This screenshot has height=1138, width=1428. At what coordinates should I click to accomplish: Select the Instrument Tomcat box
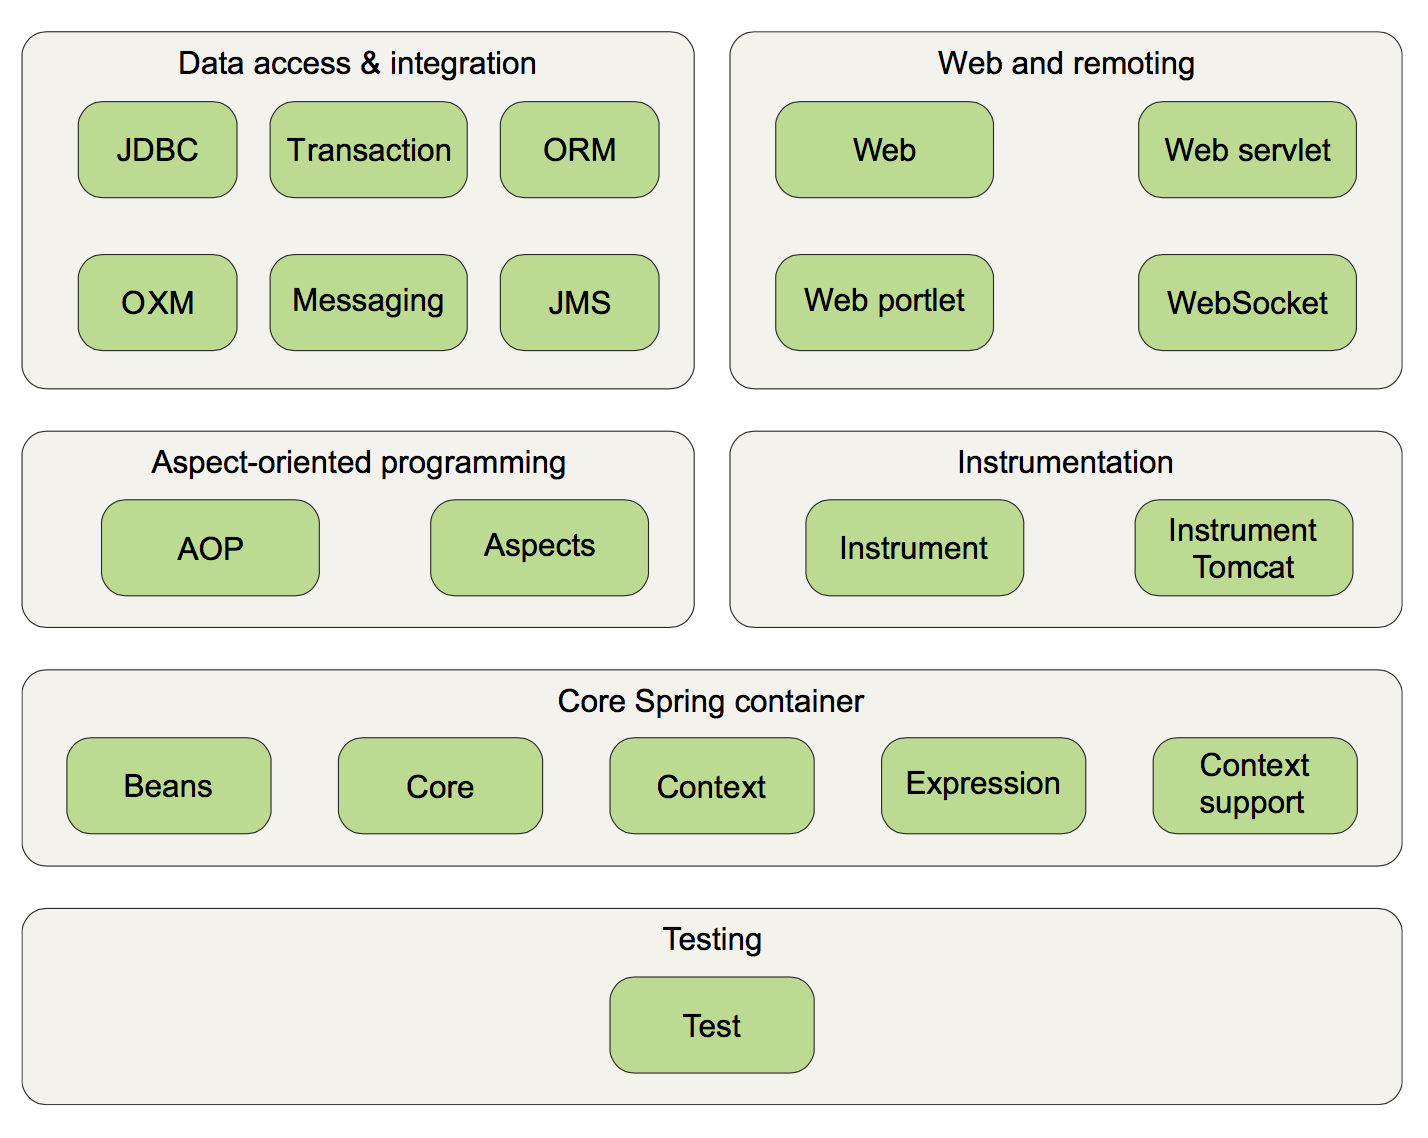(x=1243, y=548)
